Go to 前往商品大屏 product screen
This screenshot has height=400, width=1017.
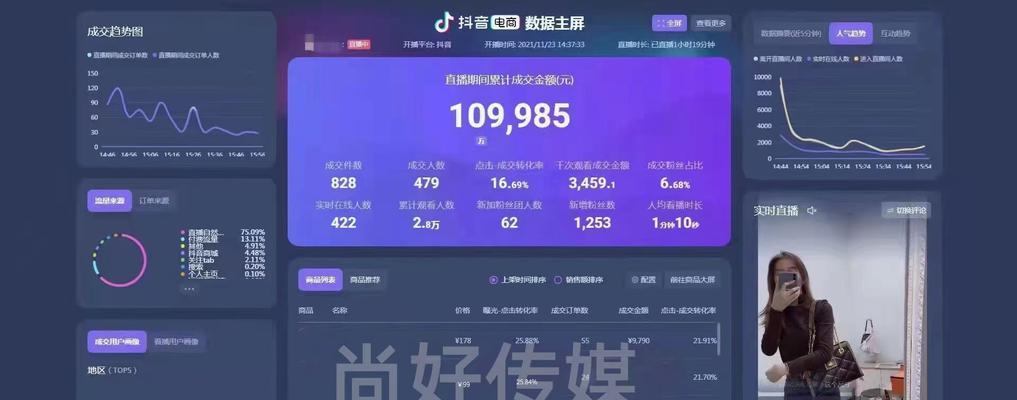coord(693,280)
